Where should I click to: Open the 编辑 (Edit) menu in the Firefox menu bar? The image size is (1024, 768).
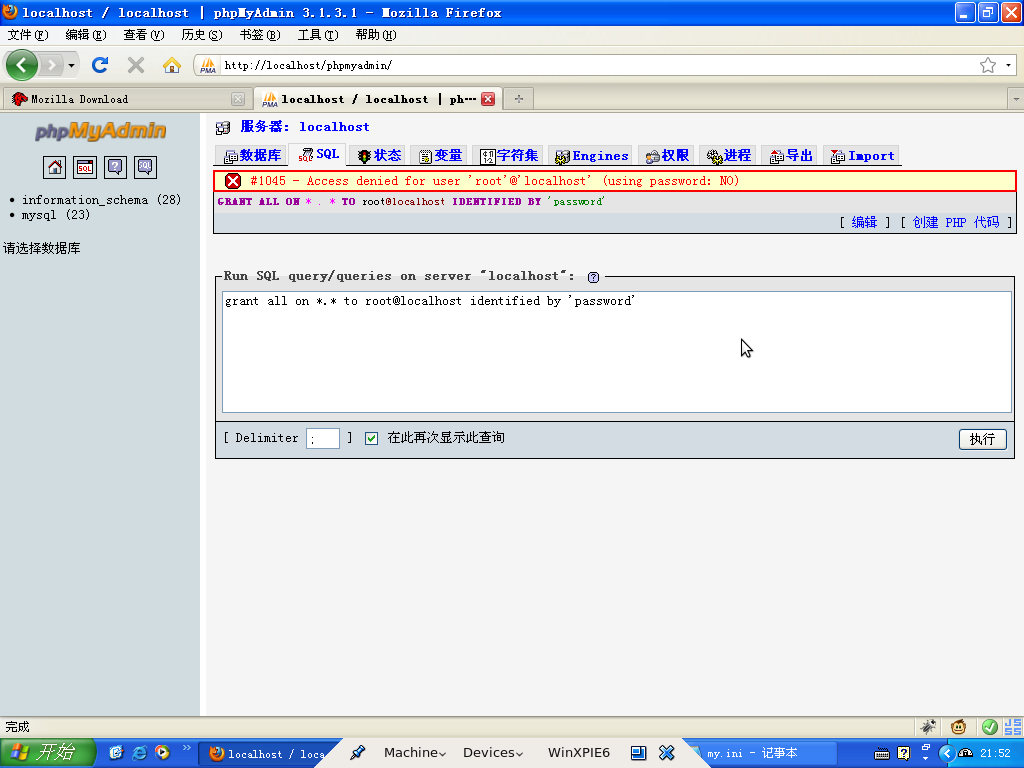[x=86, y=35]
